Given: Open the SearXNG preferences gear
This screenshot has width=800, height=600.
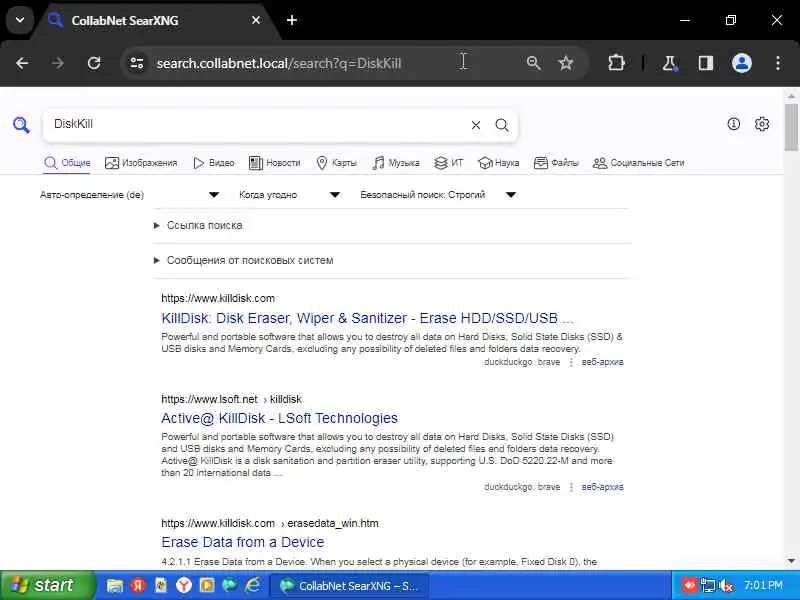Looking at the screenshot, I should [x=762, y=124].
